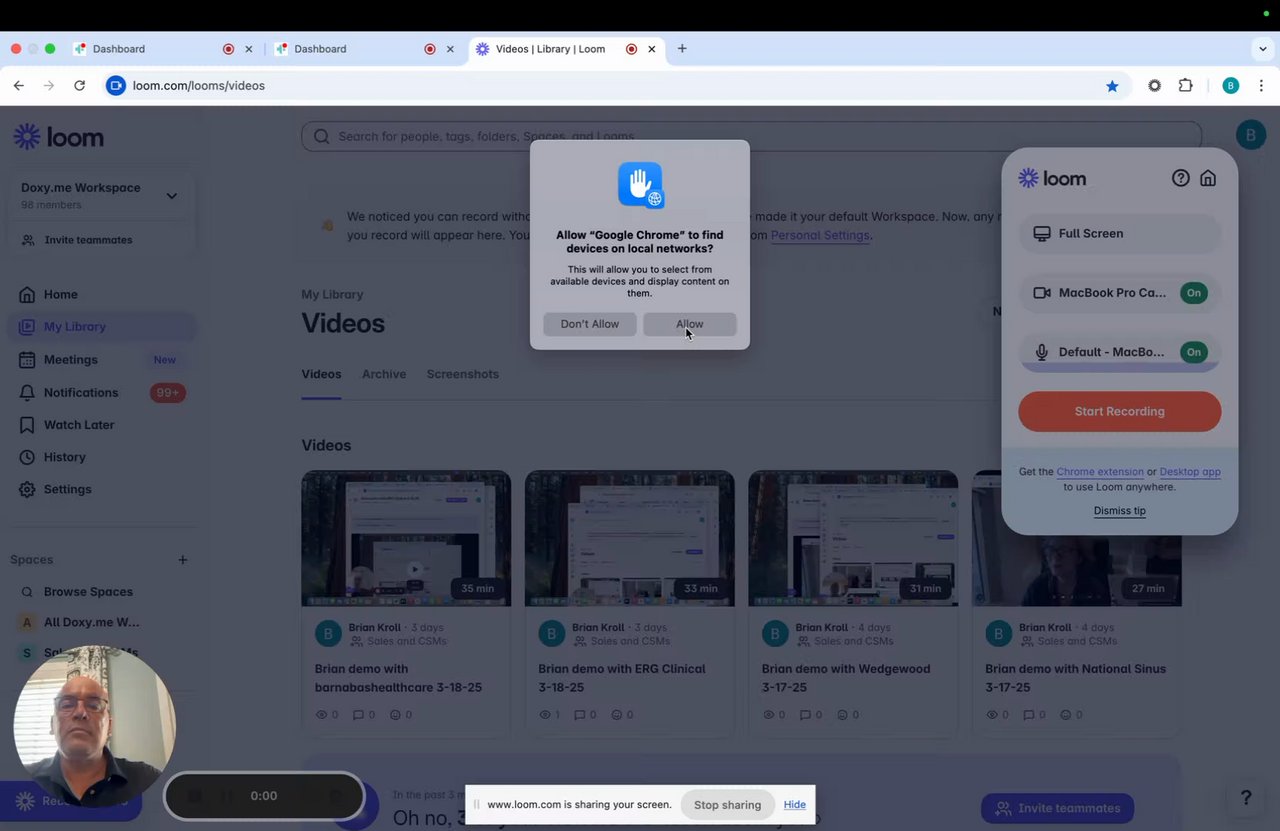The height and width of the screenshot is (831, 1280).
Task: Click the Brian Kroll avatar on National Sinus card
Action: (x=999, y=634)
